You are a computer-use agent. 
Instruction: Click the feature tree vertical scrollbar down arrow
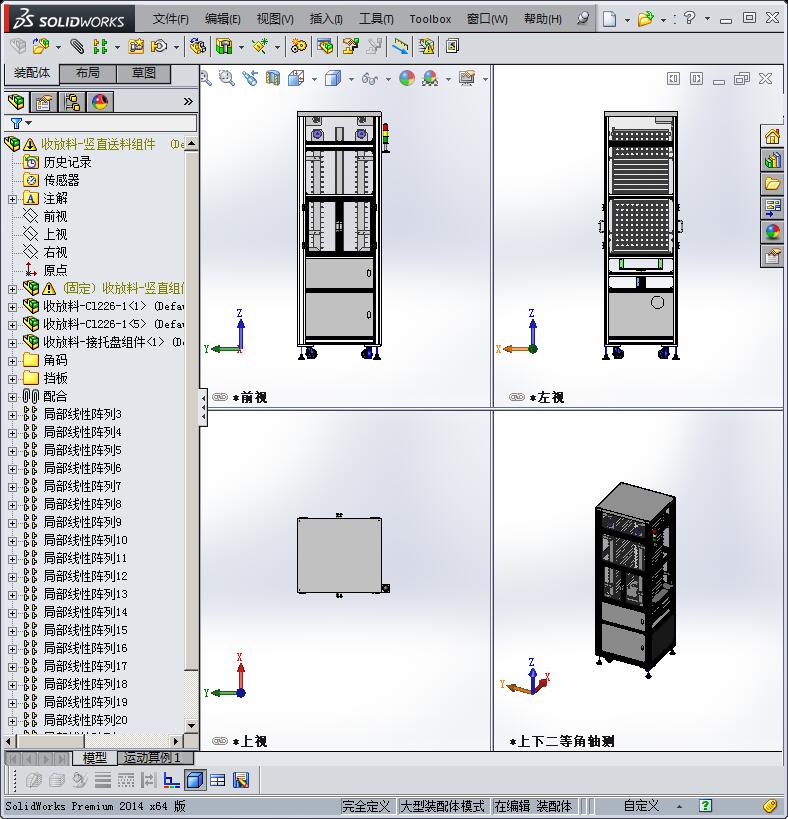click(192, 725)
